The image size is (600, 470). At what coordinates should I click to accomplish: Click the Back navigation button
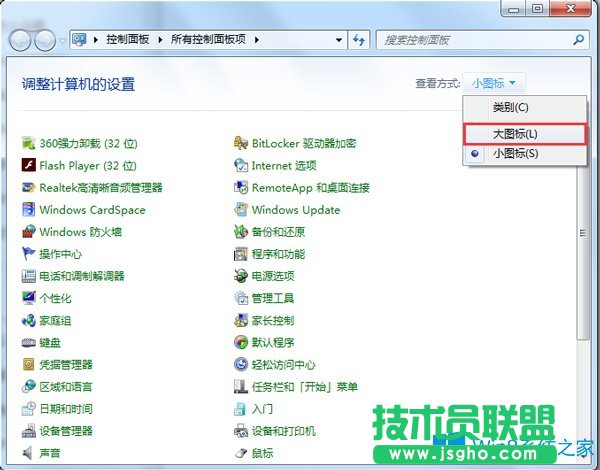(x=20, y=40)
